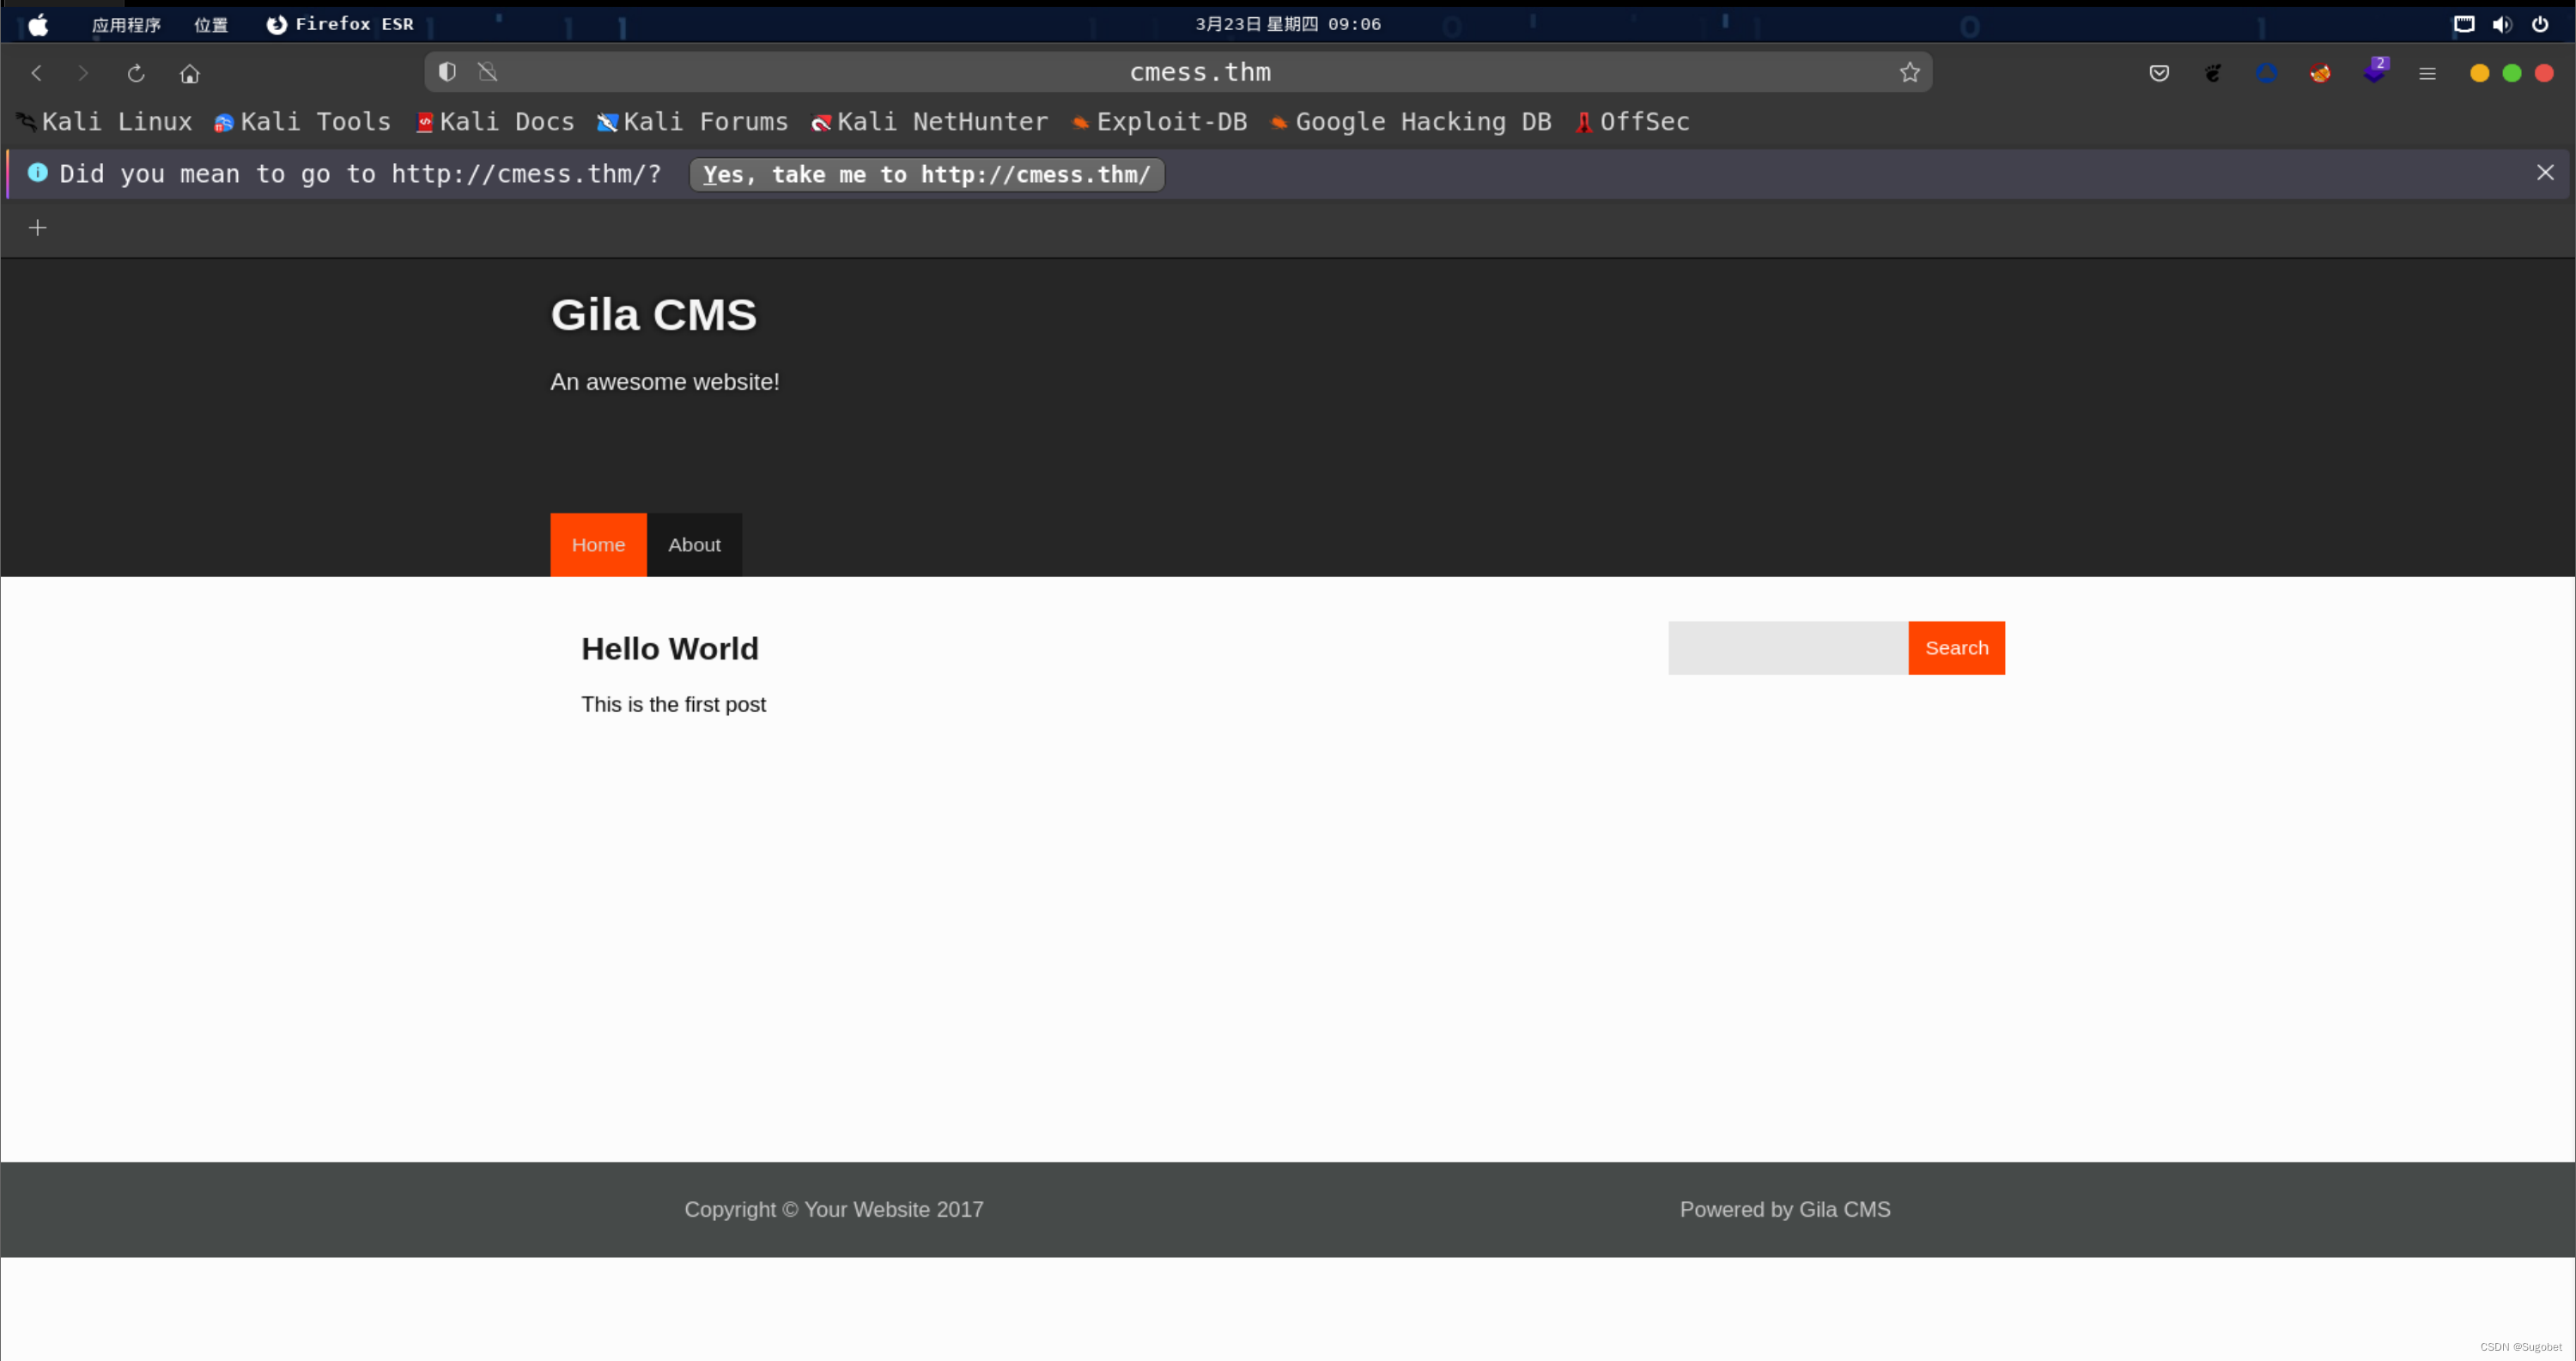The width and height of the screenshot is (2576, 1361).
Task: Open the 应用程序 menu
Action: 125,24
